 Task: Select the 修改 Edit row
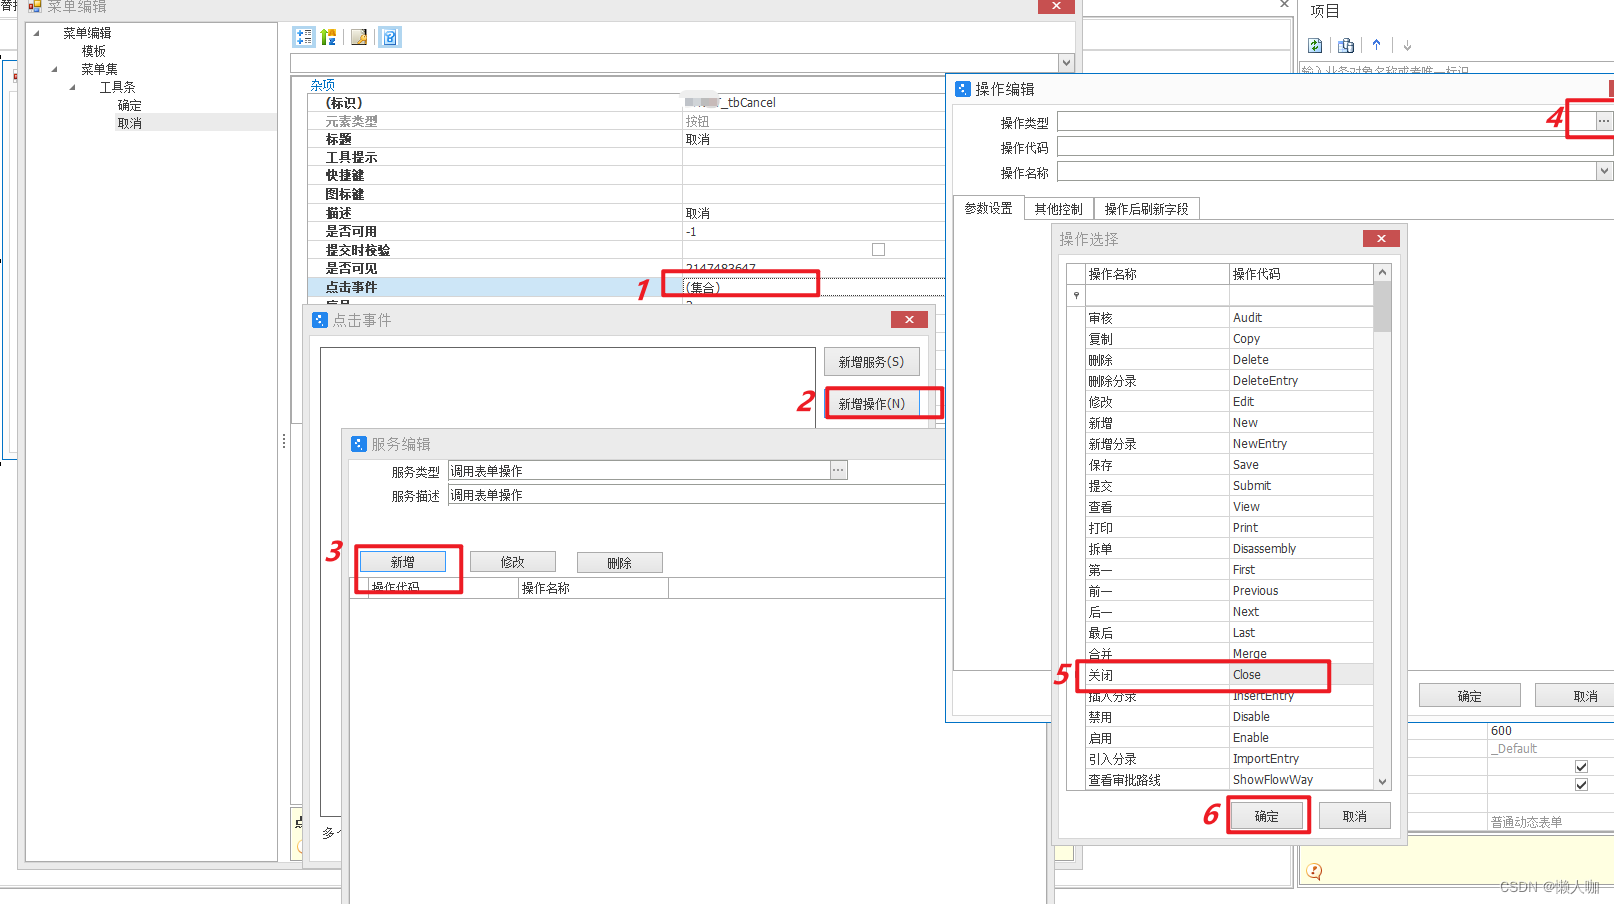click(x=1229, y=401)
